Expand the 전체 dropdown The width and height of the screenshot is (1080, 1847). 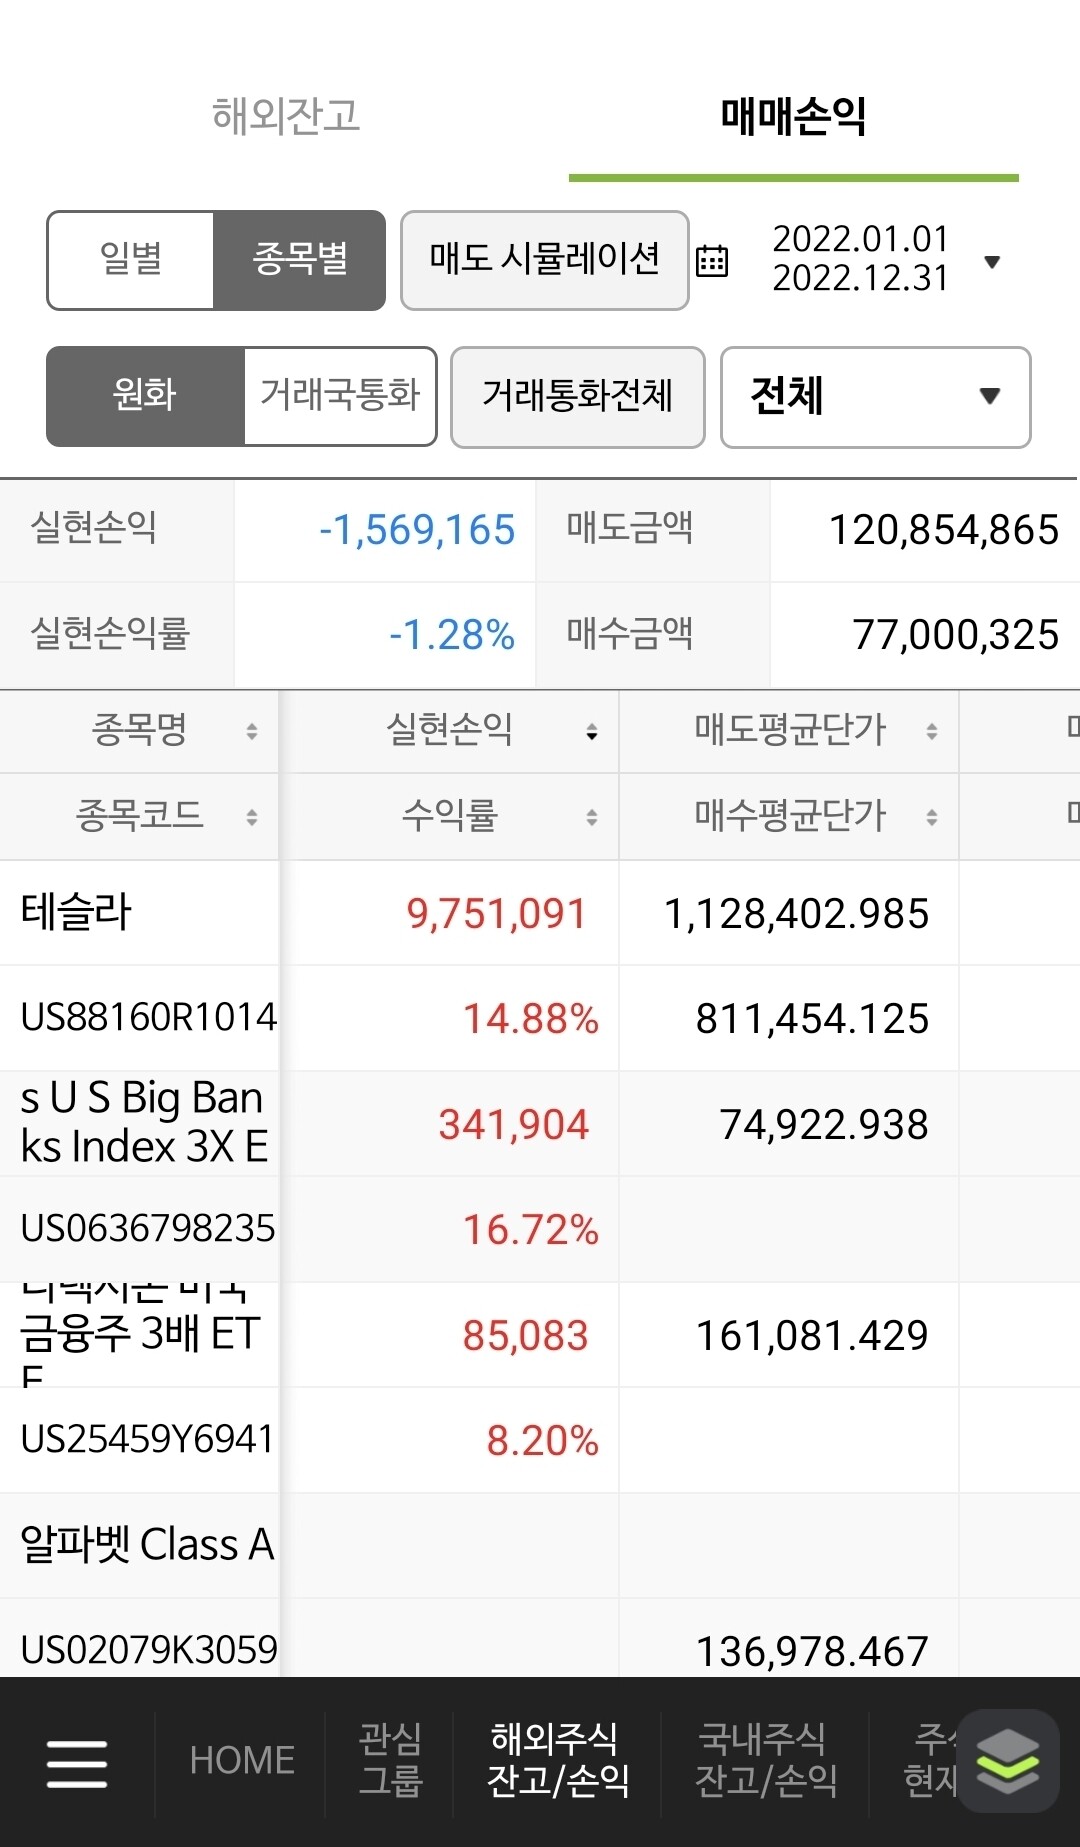[x=875, y=397]
